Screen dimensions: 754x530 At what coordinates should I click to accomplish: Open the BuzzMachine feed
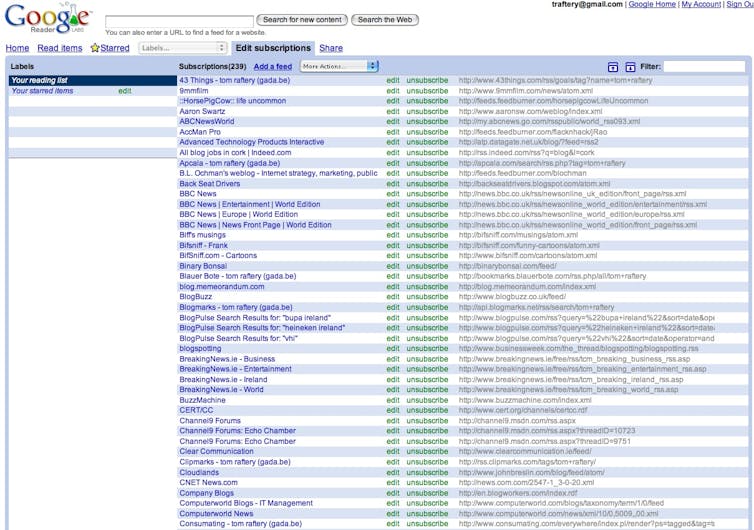202,400
